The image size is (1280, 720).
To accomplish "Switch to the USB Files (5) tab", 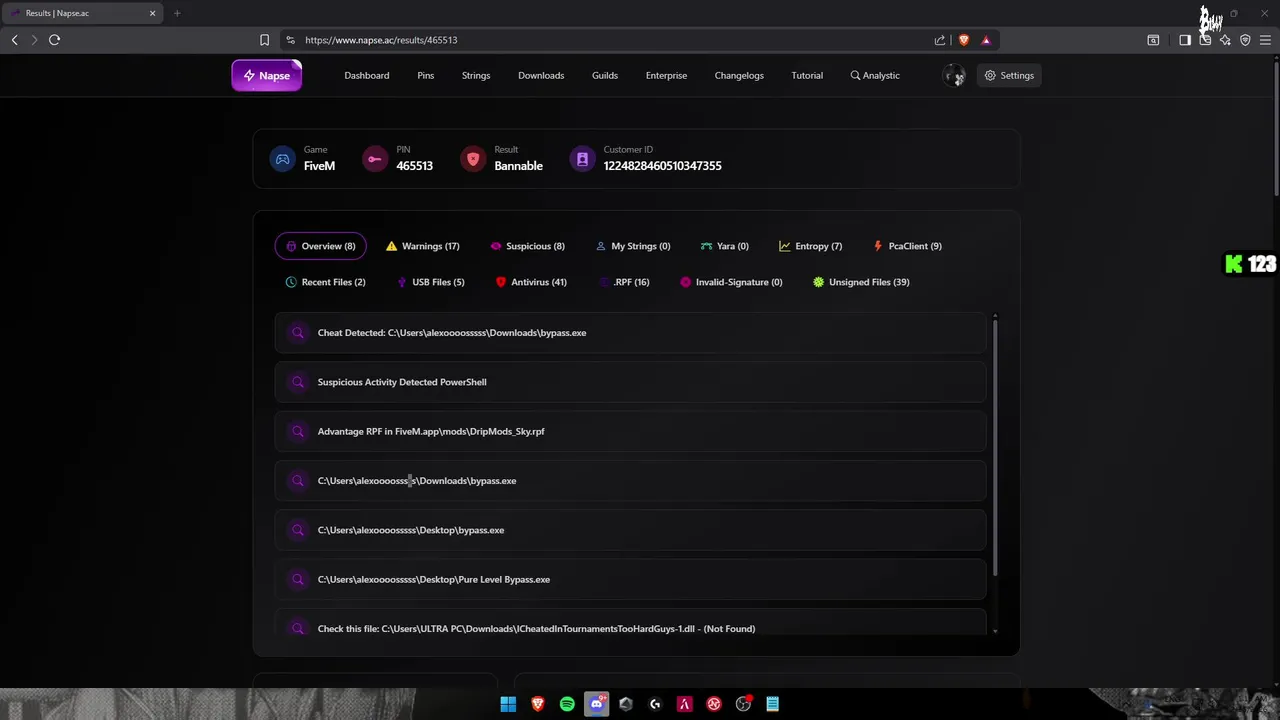I will tap(431, 282).
